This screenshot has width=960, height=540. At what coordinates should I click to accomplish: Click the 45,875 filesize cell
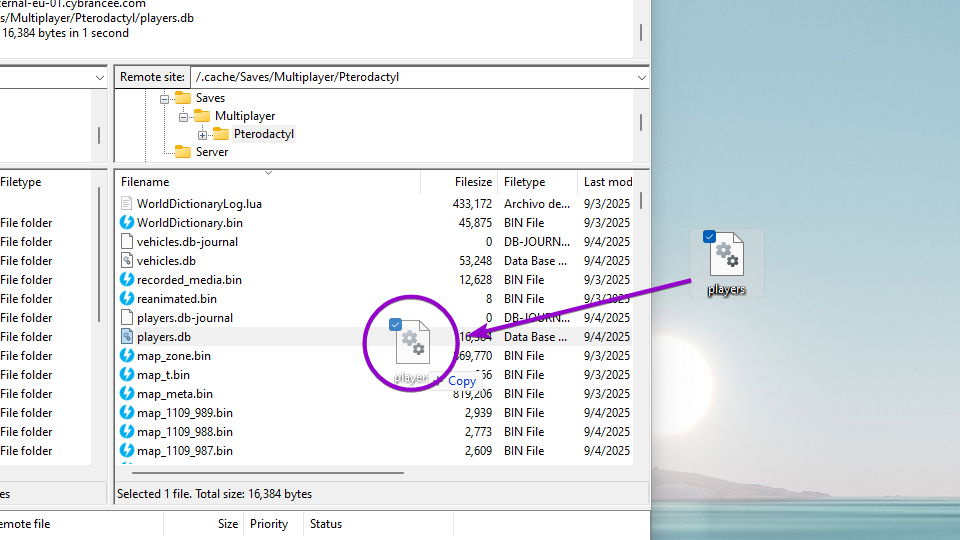click(x=475, y=223)
